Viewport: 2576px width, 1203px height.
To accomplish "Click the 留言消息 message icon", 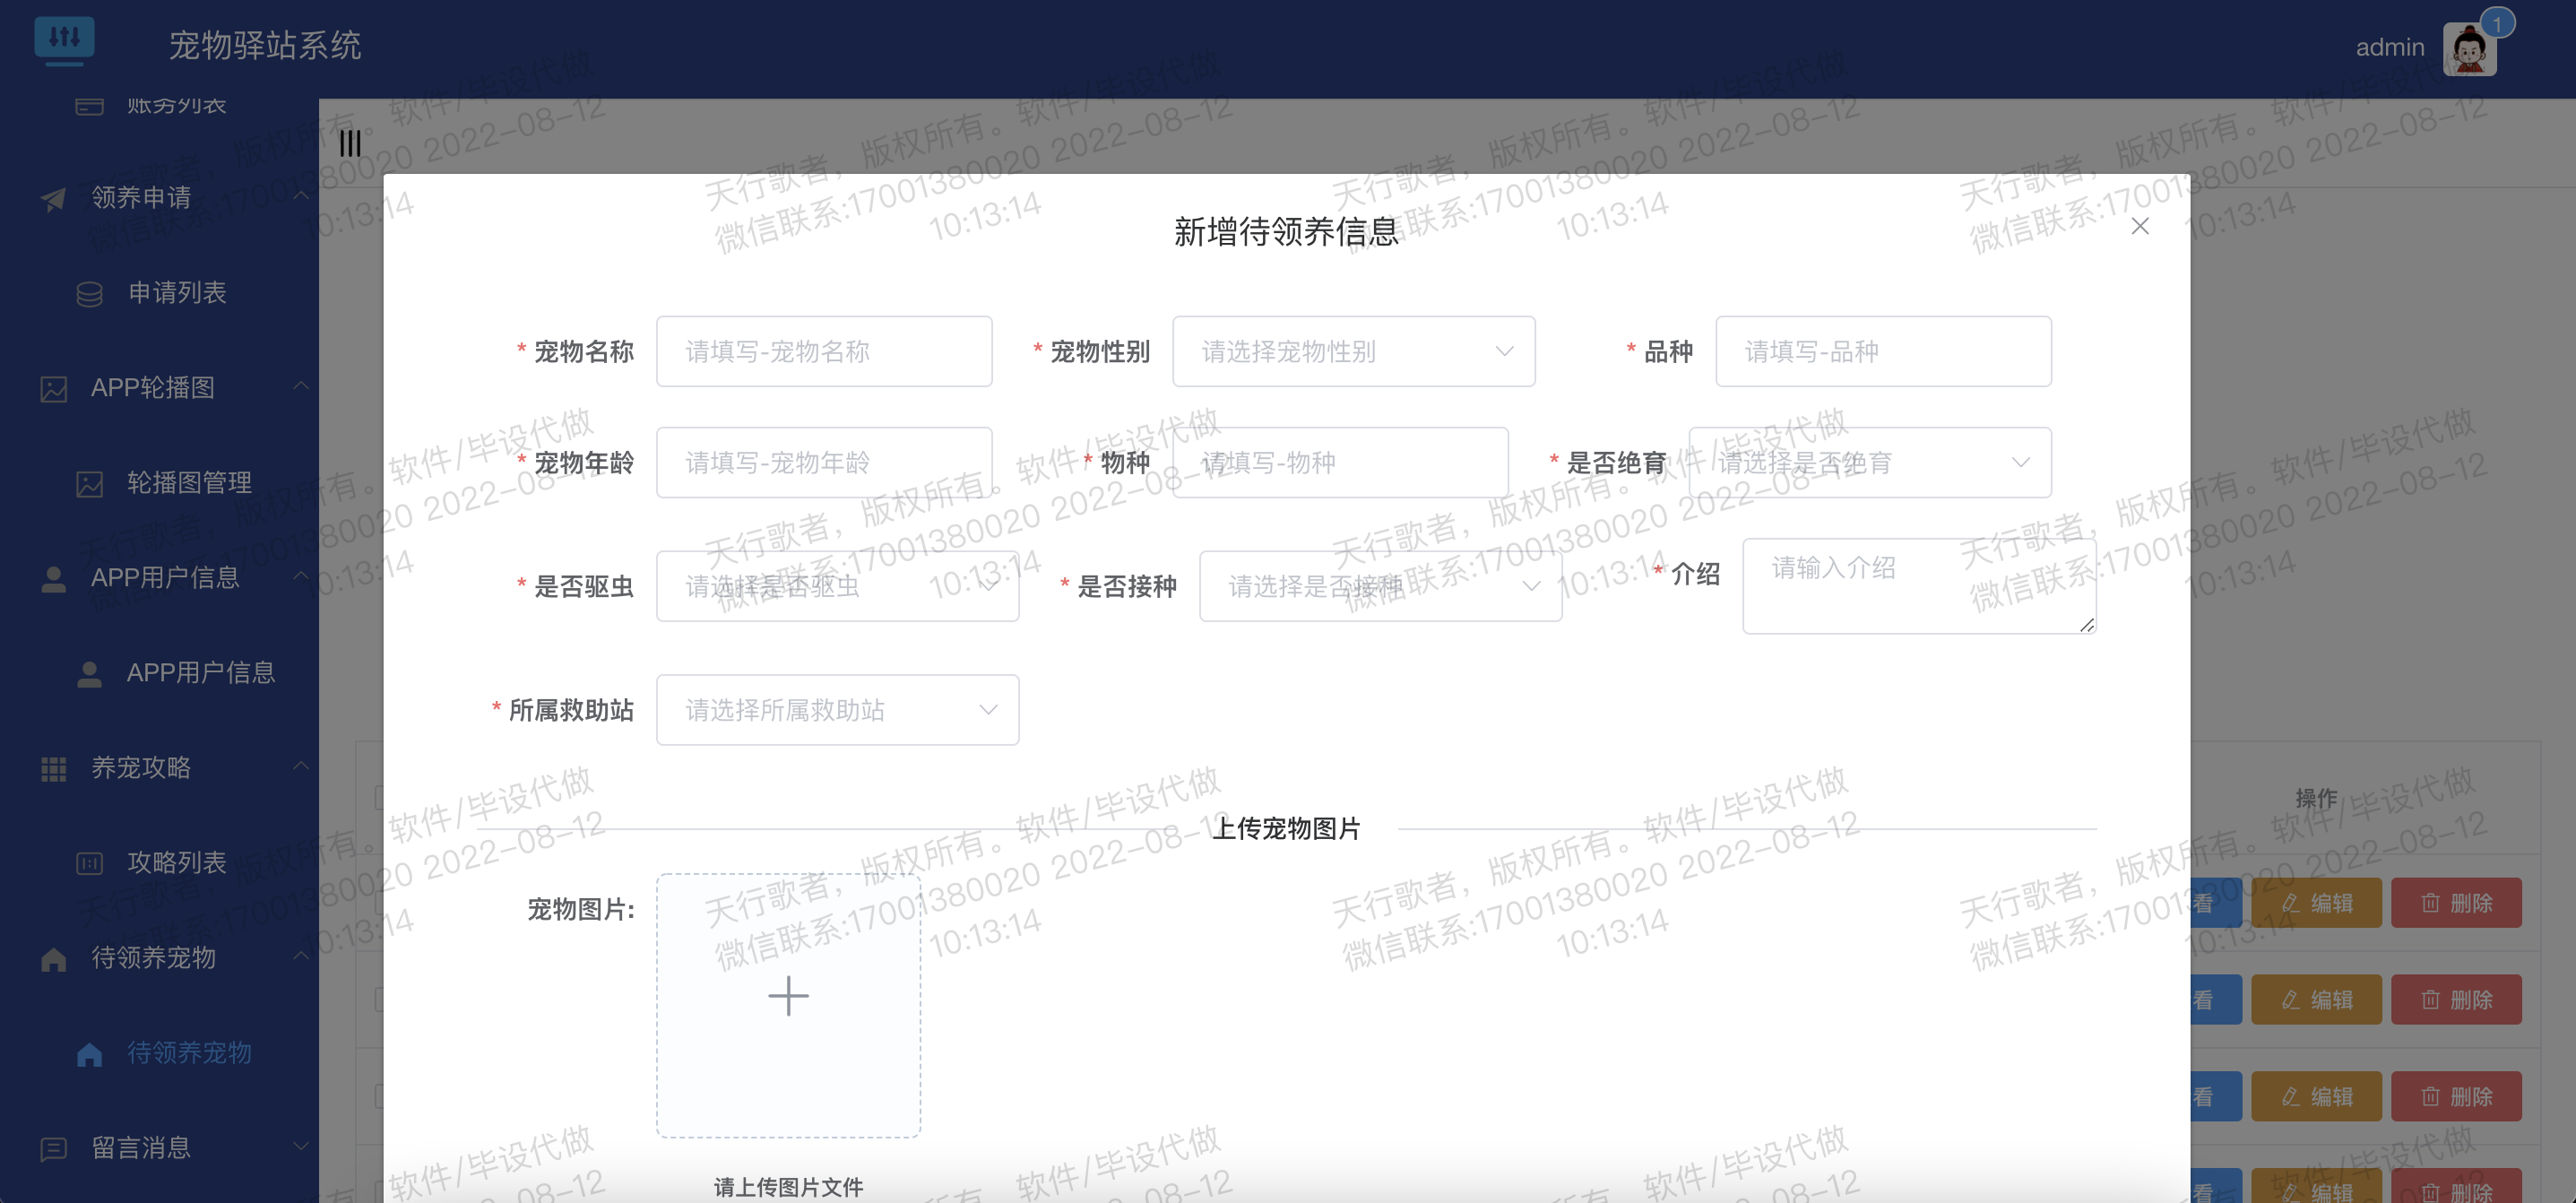I will pos(52,1147).
